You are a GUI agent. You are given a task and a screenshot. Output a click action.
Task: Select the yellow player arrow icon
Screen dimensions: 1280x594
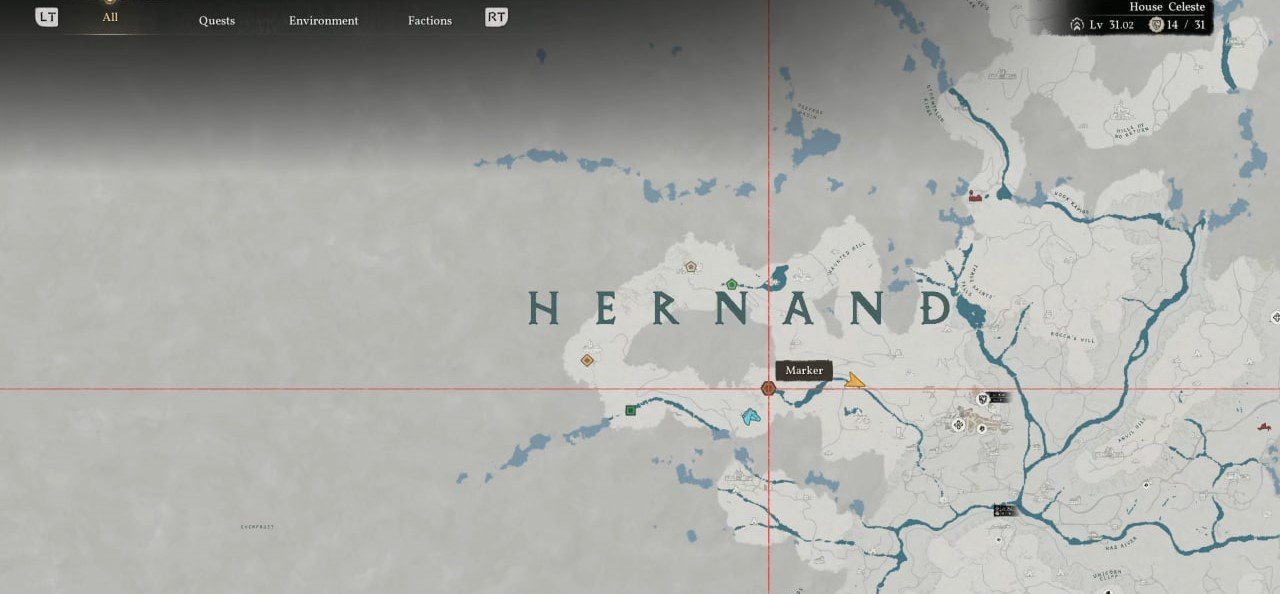click(854, 380)
